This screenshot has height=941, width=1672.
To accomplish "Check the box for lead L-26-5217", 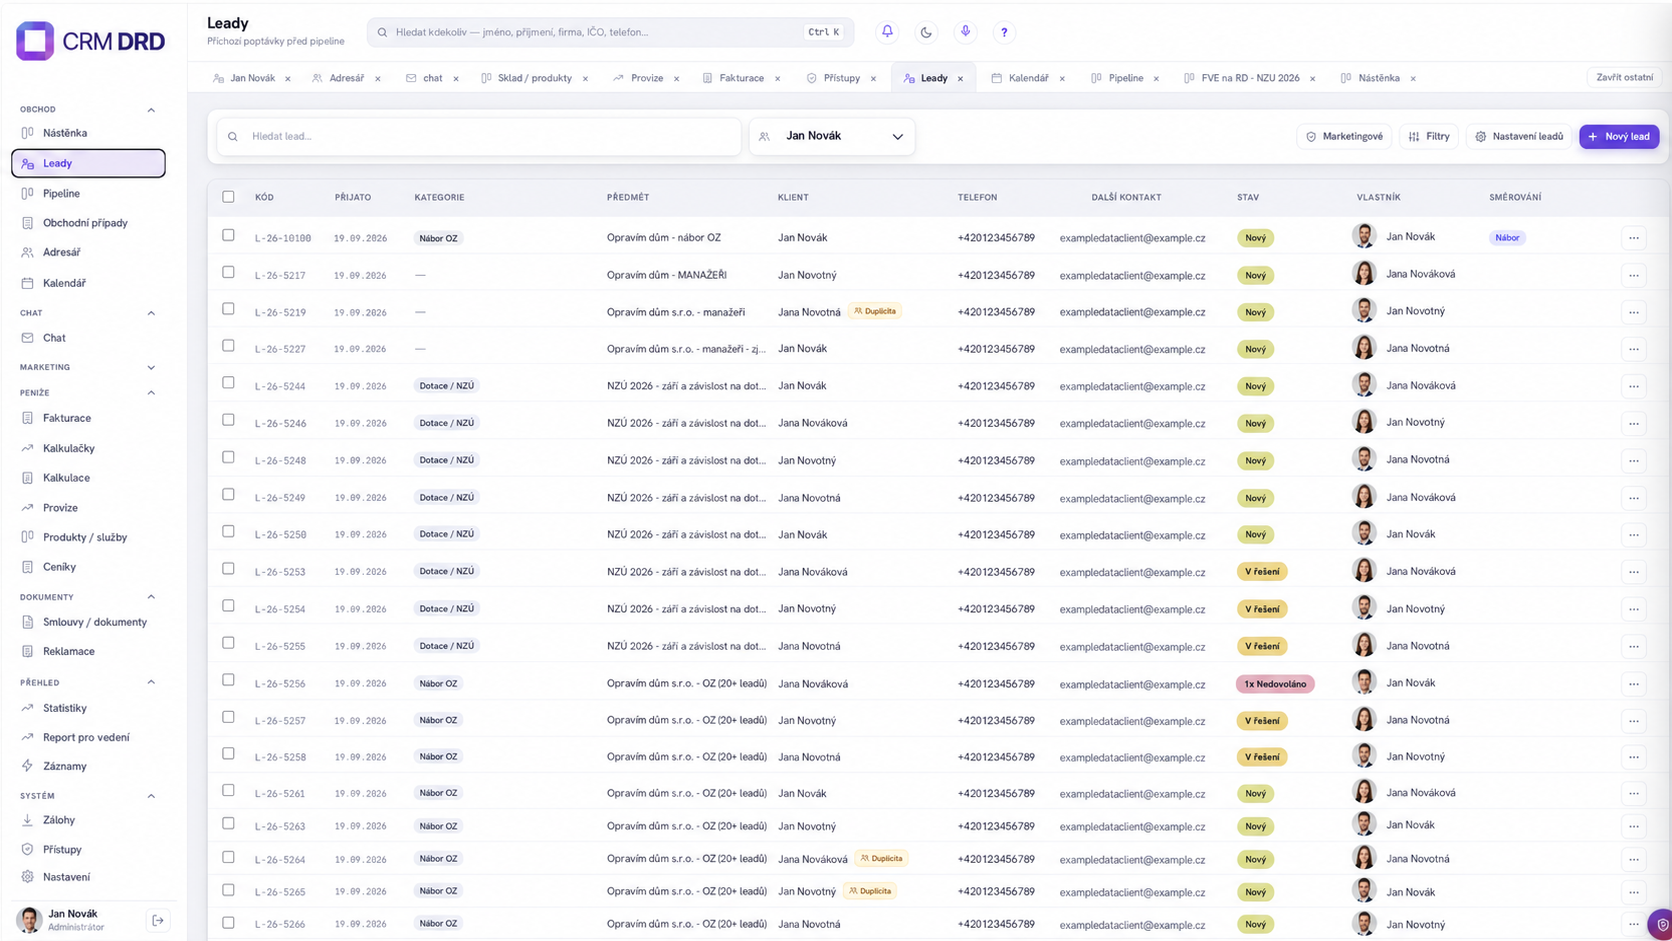I will tap(228, 272).
